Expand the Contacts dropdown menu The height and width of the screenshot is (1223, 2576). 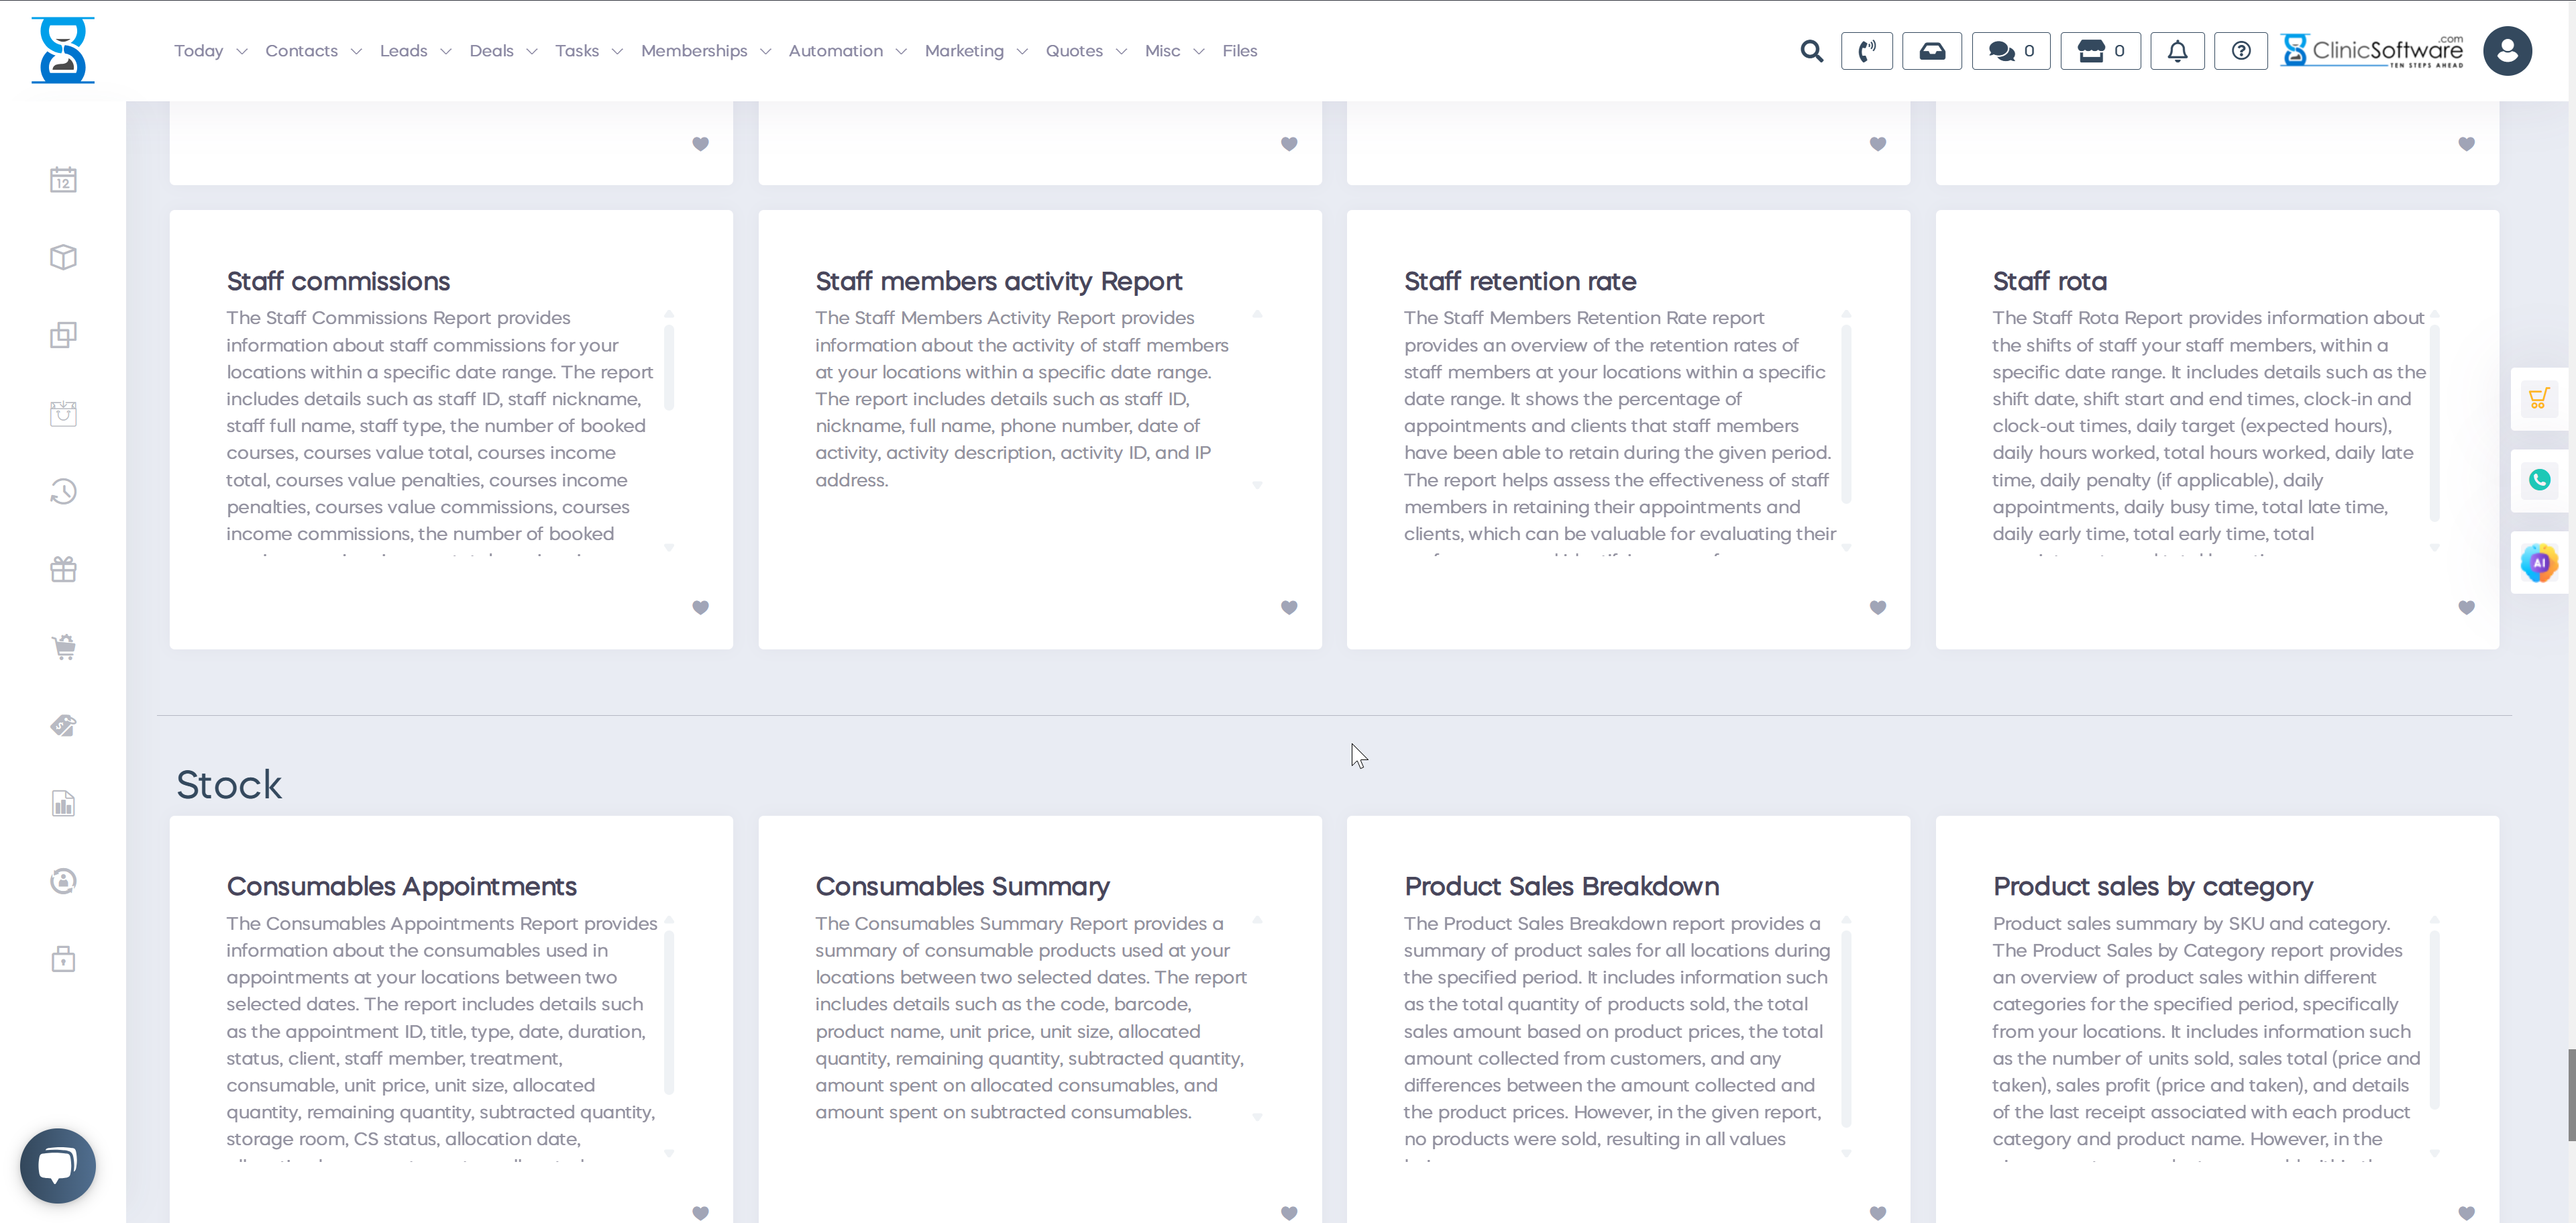[313, 51]
